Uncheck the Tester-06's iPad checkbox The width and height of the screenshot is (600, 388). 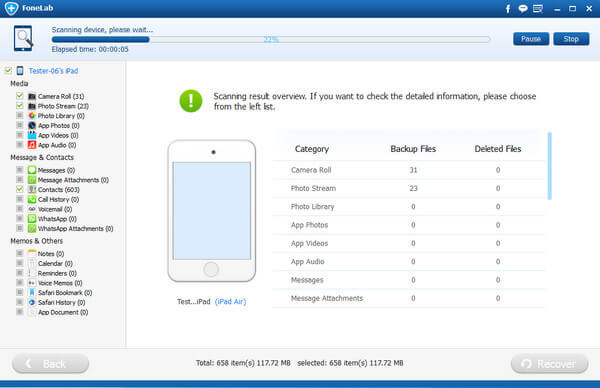point(8,70)
